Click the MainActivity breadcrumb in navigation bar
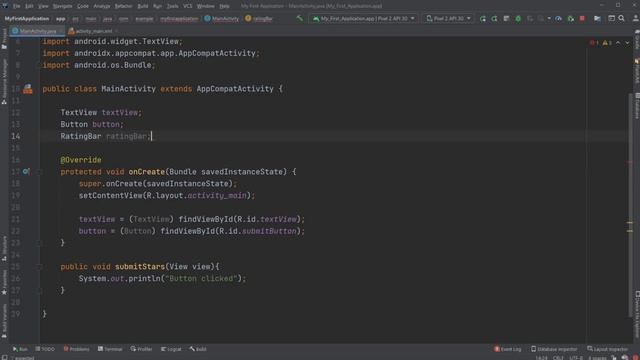The height and width of the screenshot is (360, 640). coord(222,19)
